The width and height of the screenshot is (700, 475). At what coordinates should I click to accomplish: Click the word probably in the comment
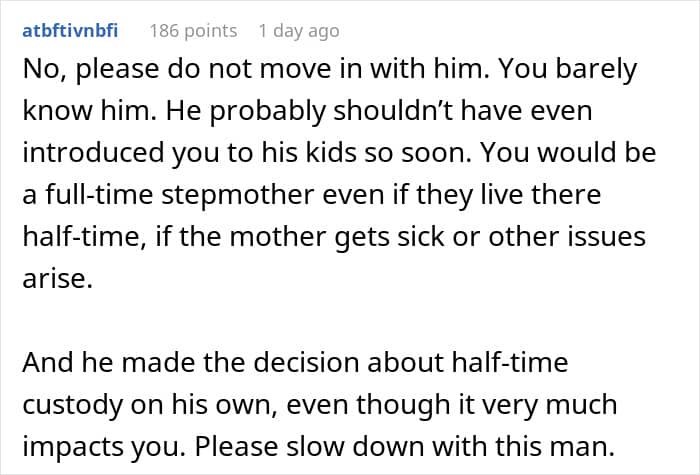[x=267, y=112]
